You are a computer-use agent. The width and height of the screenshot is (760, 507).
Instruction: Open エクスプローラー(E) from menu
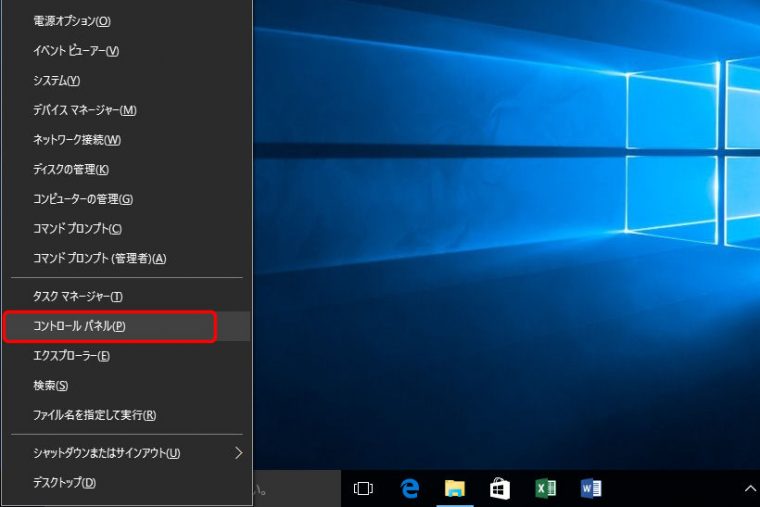(127, 356)
